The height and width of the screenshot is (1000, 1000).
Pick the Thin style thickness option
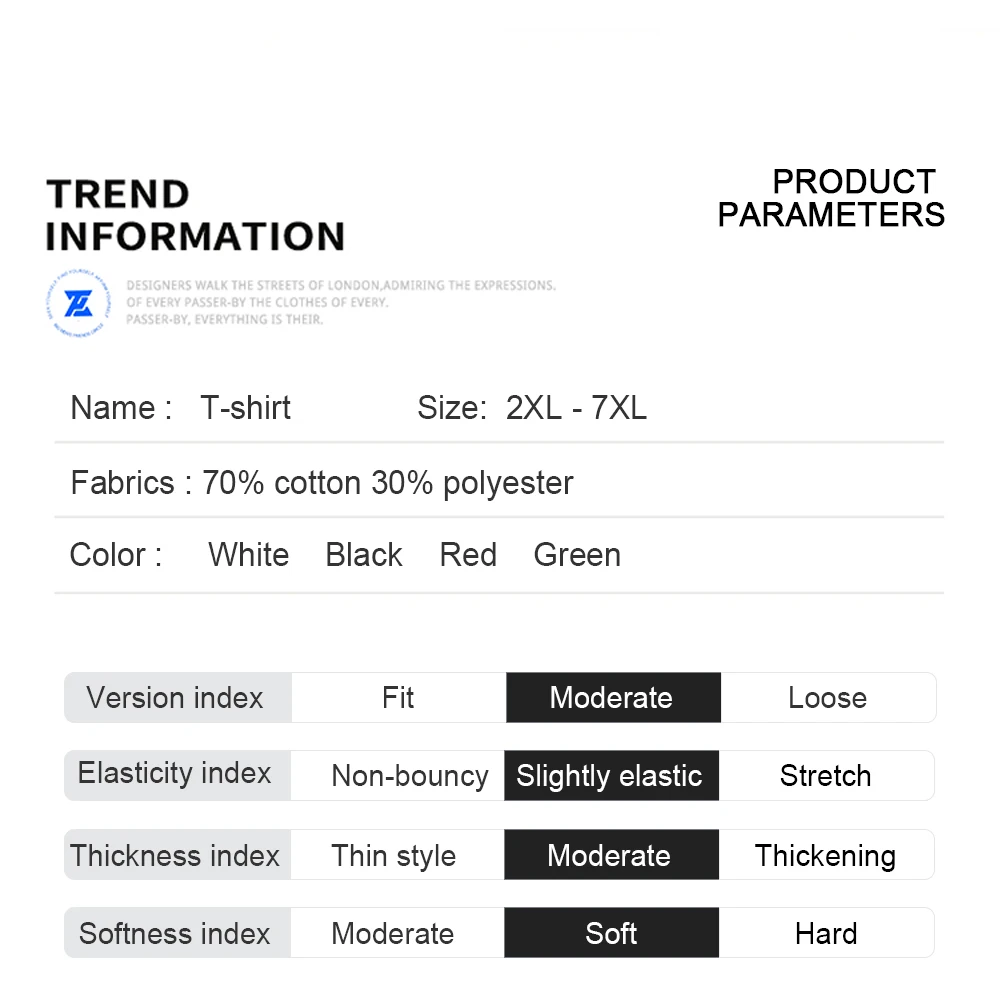[x=394, y=856]
